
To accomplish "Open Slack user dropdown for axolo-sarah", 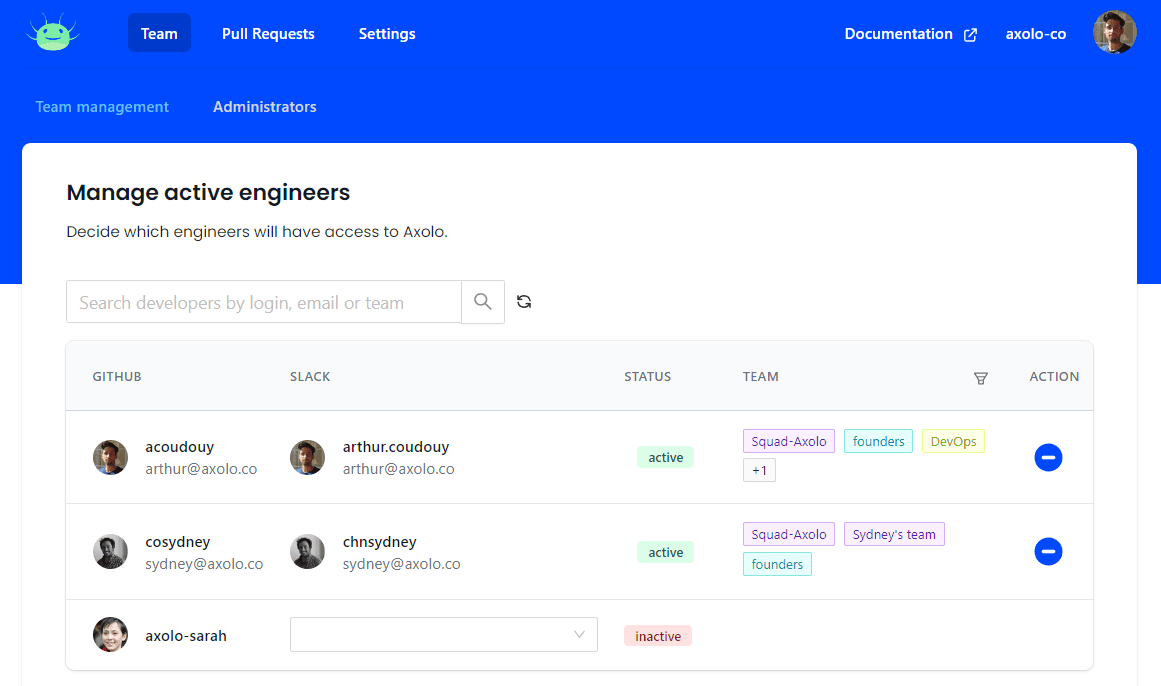I will point(443,635).
